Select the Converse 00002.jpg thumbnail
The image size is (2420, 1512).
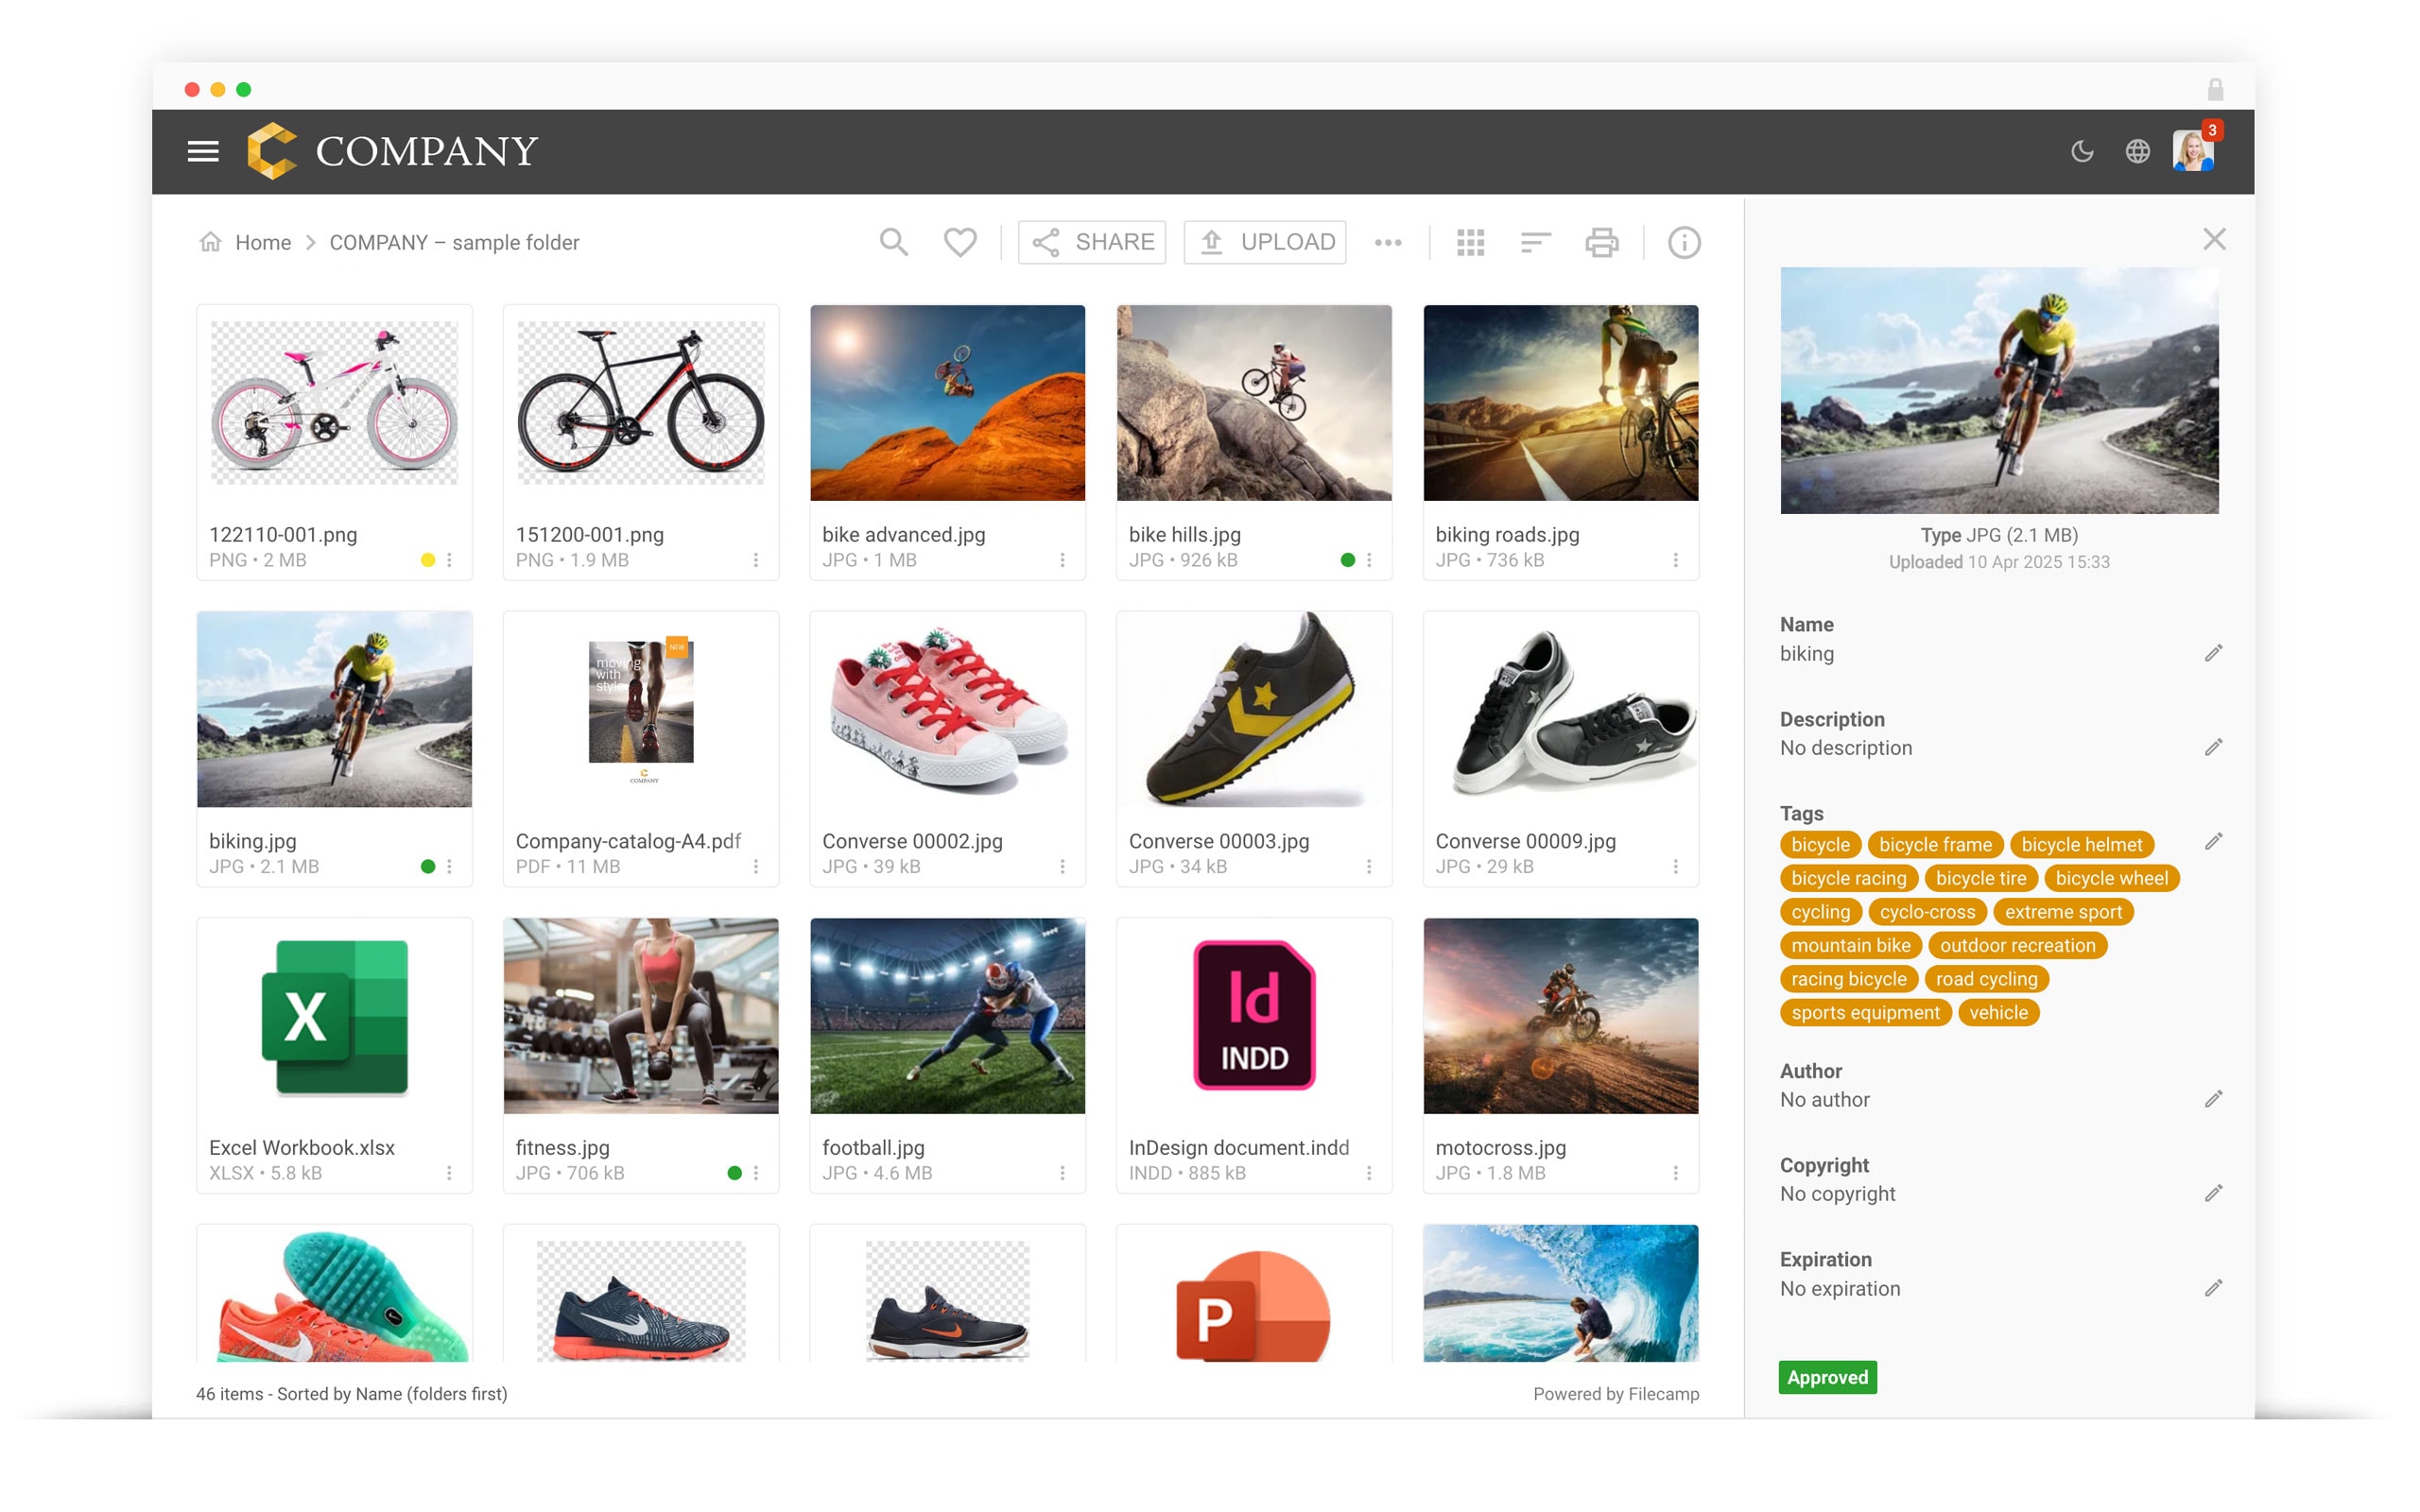coord(947,709)
